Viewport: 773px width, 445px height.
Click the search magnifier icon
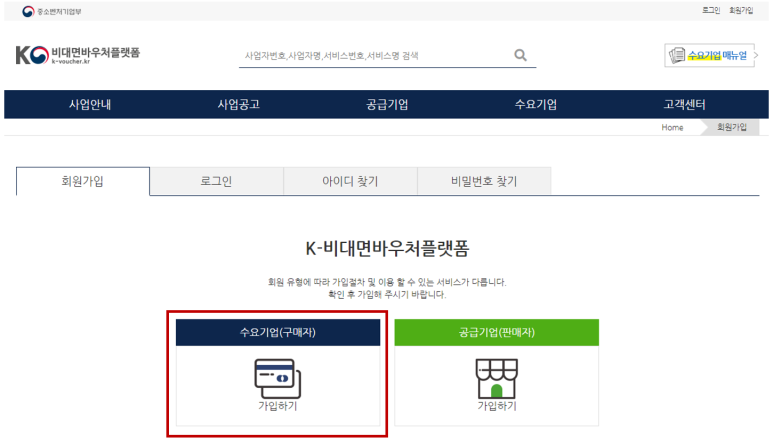point(521,55)
